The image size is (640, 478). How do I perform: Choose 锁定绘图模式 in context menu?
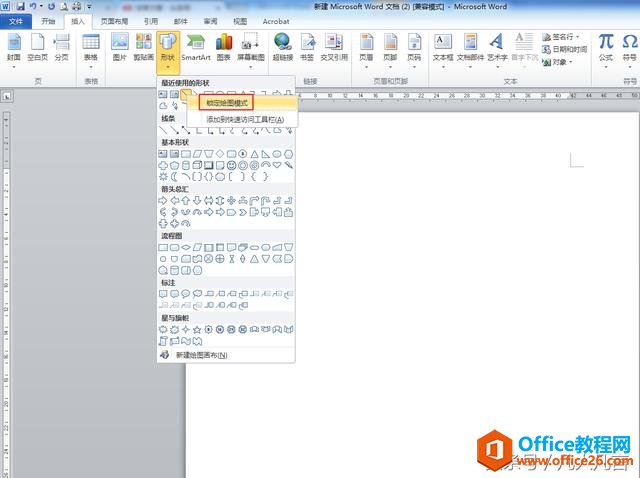(x=227, y=103)
